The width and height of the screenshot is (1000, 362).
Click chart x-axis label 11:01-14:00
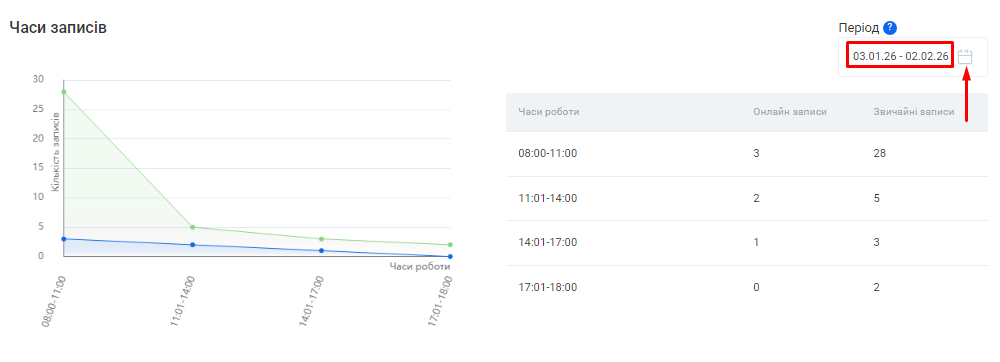coord(182,302)
